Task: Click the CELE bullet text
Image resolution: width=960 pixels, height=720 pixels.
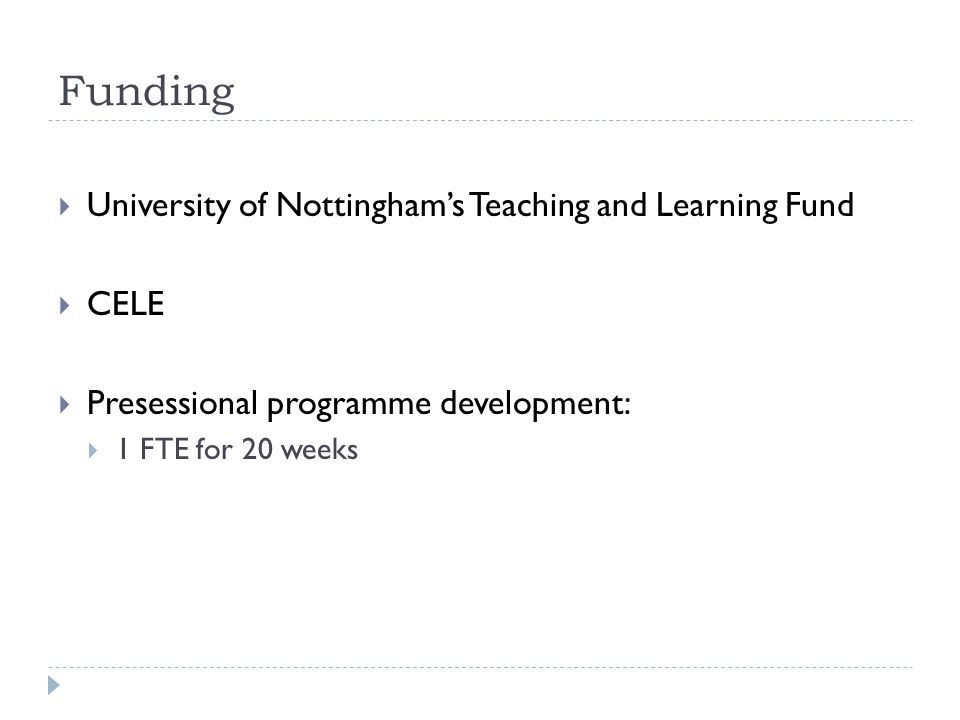Action: click(126, 304)
